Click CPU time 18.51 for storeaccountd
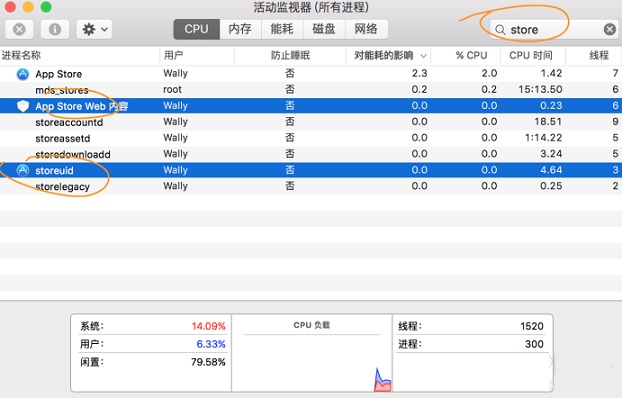Image resolution: width=622 pixels, height=398 pixels. pyautogui.click(x=548, y=121)
